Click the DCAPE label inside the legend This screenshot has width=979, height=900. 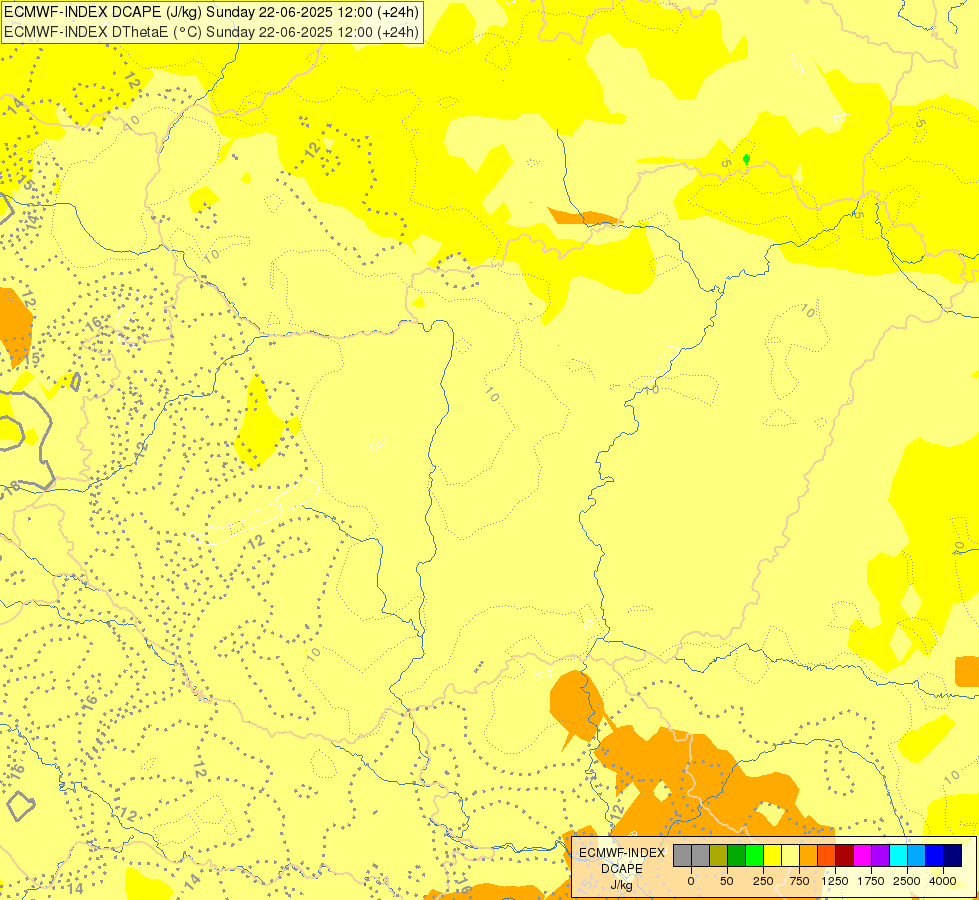tap(622, 869)
